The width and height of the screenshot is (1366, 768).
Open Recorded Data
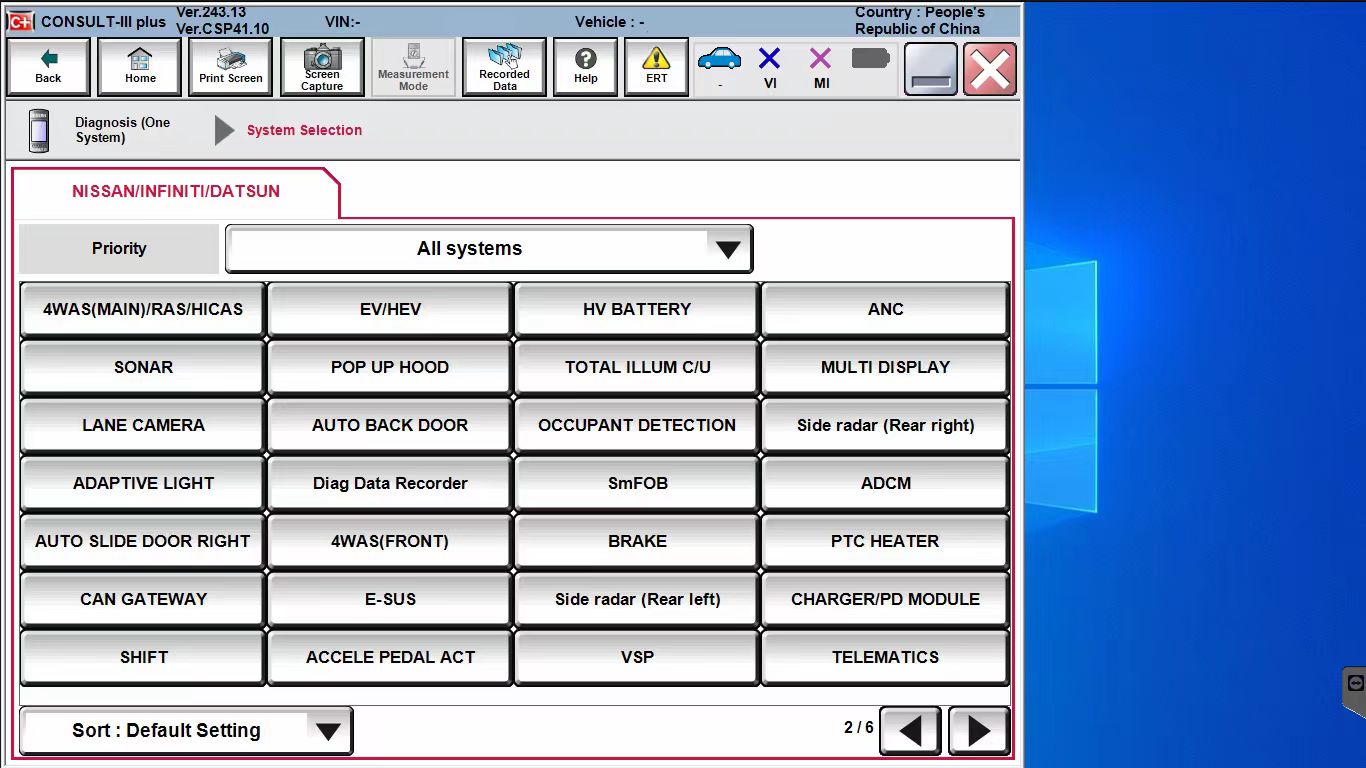pos(504,67)
